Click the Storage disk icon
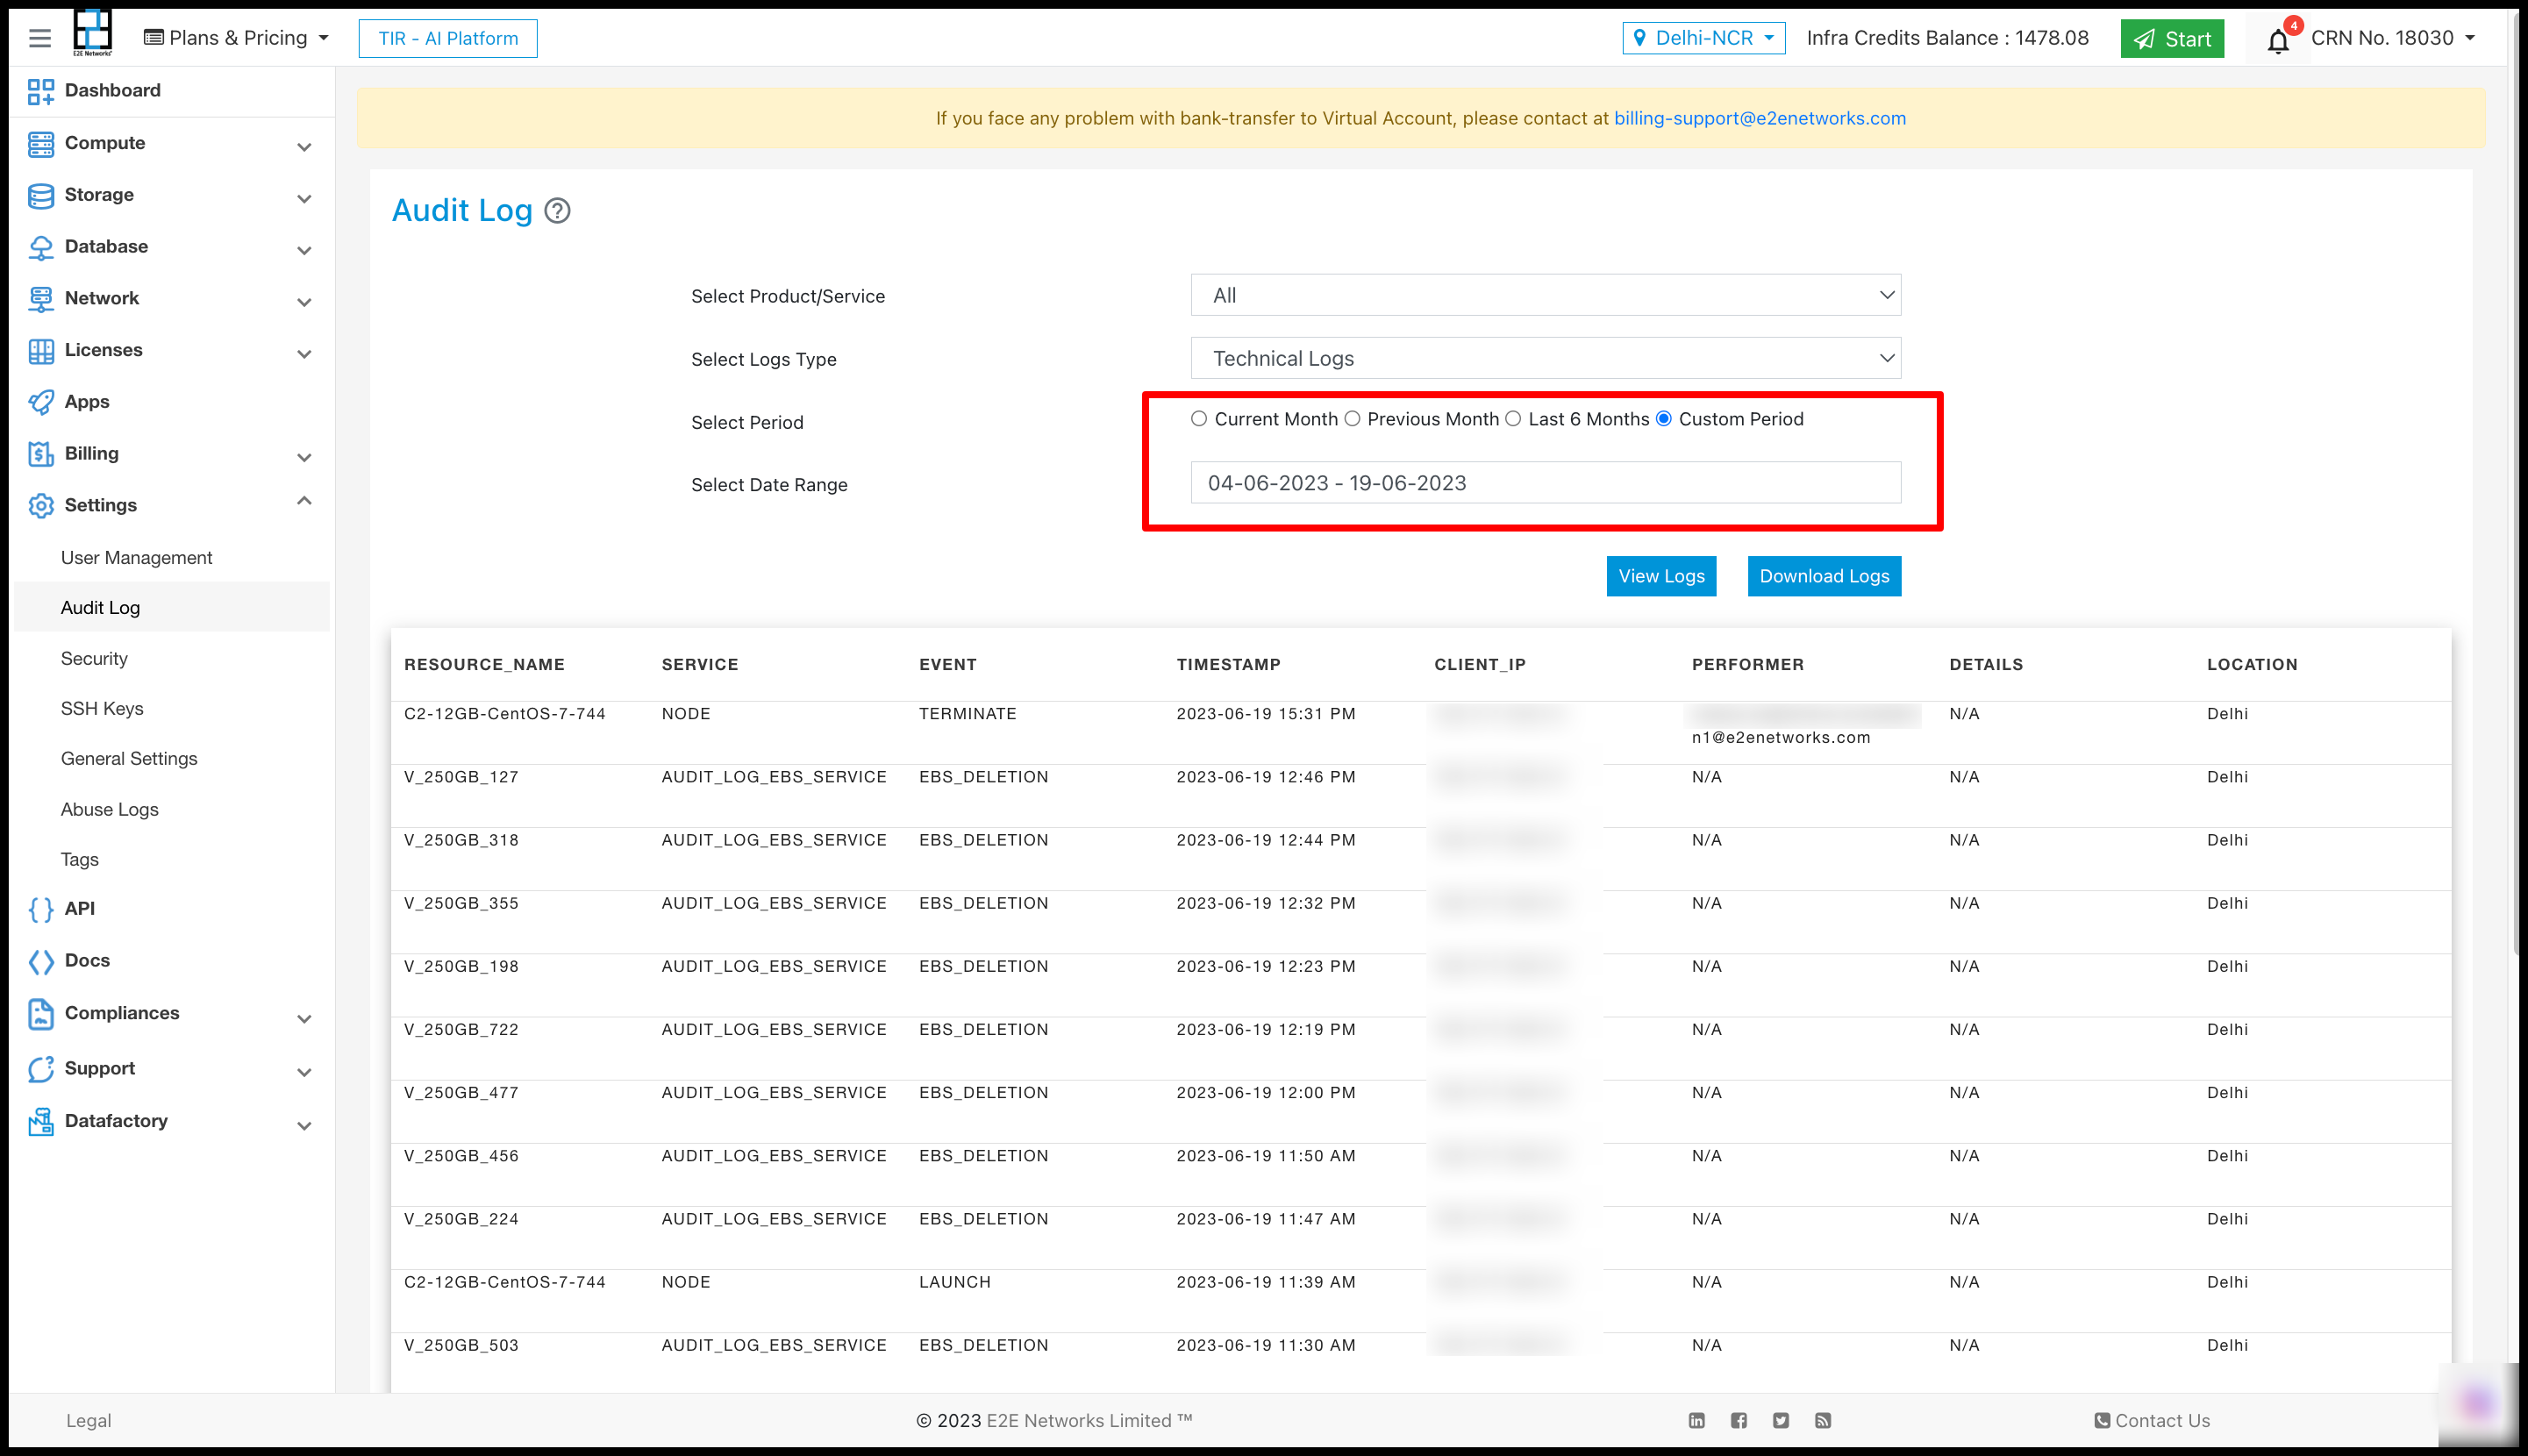2528x1456 pixels. click(x=41, y=195)
